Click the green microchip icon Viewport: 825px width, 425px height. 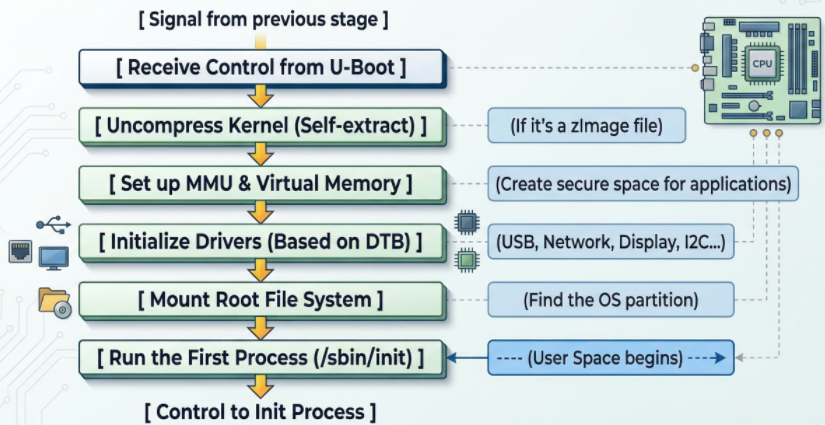(x=465, y=260)
